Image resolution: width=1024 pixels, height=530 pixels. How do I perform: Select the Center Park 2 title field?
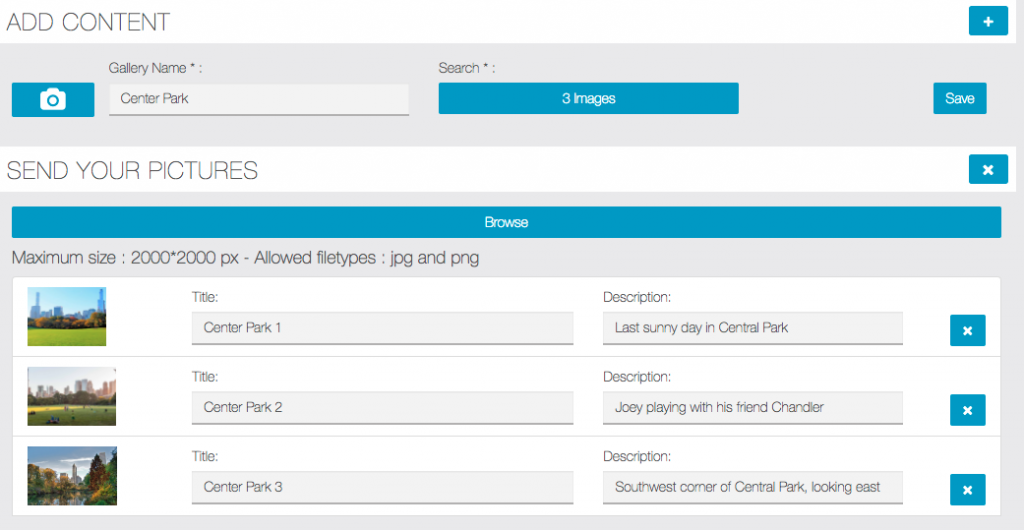coord(382,407)
